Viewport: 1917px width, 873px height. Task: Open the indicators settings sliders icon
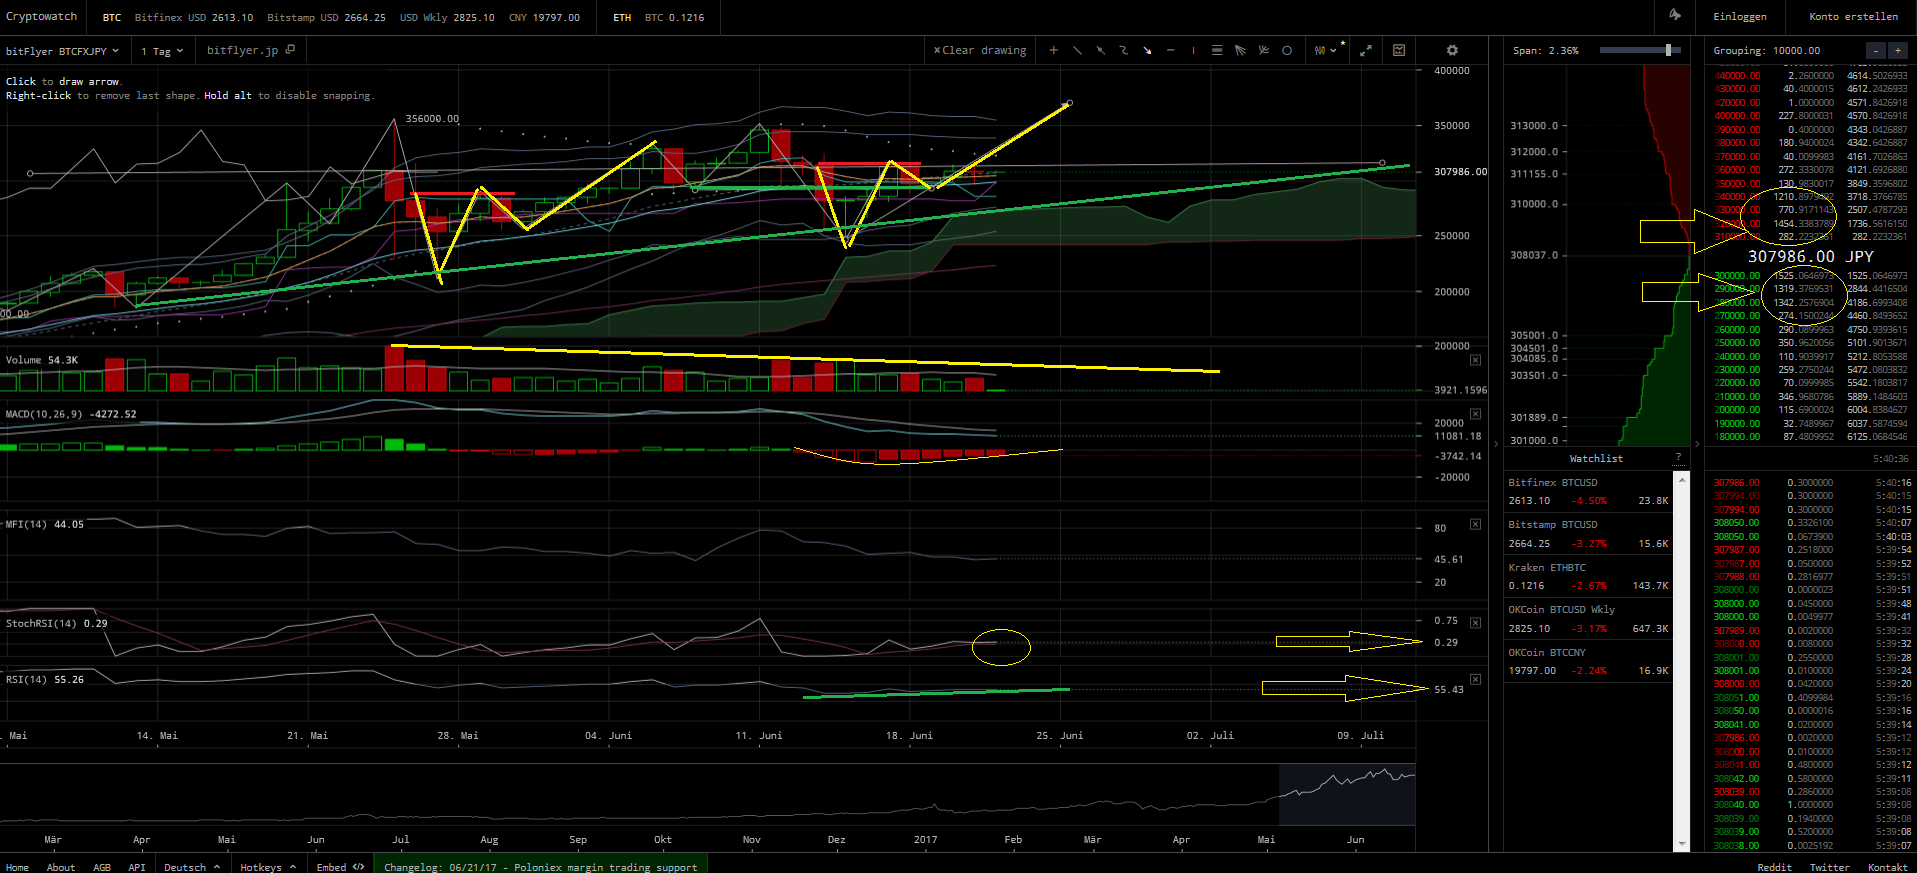click(1320, 50)
